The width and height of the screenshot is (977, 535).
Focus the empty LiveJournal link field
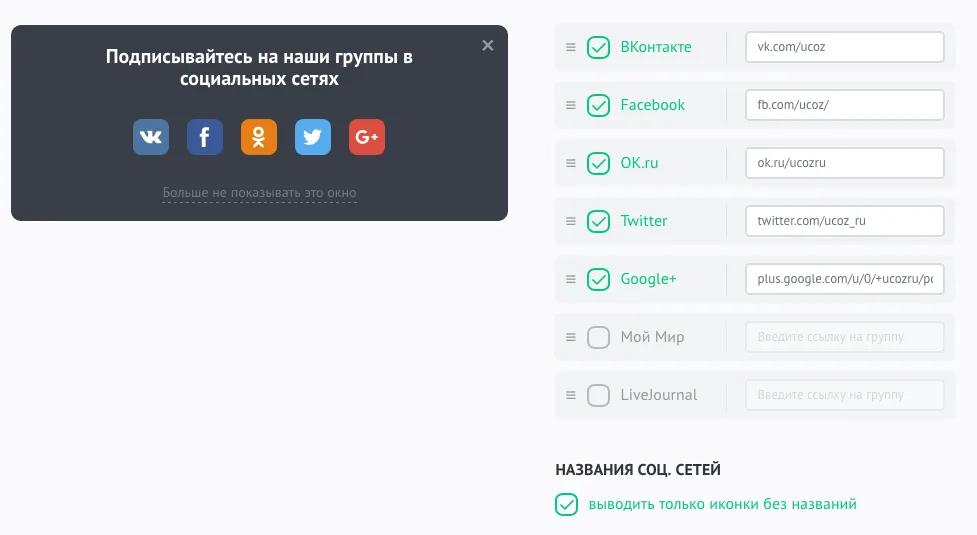(x=844, y=395)
